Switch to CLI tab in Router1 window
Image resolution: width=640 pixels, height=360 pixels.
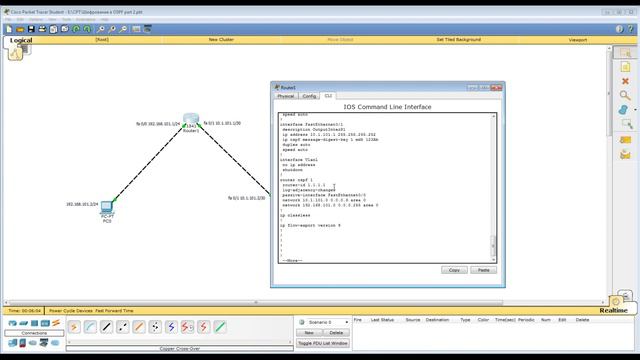click(x=328, y=96)
